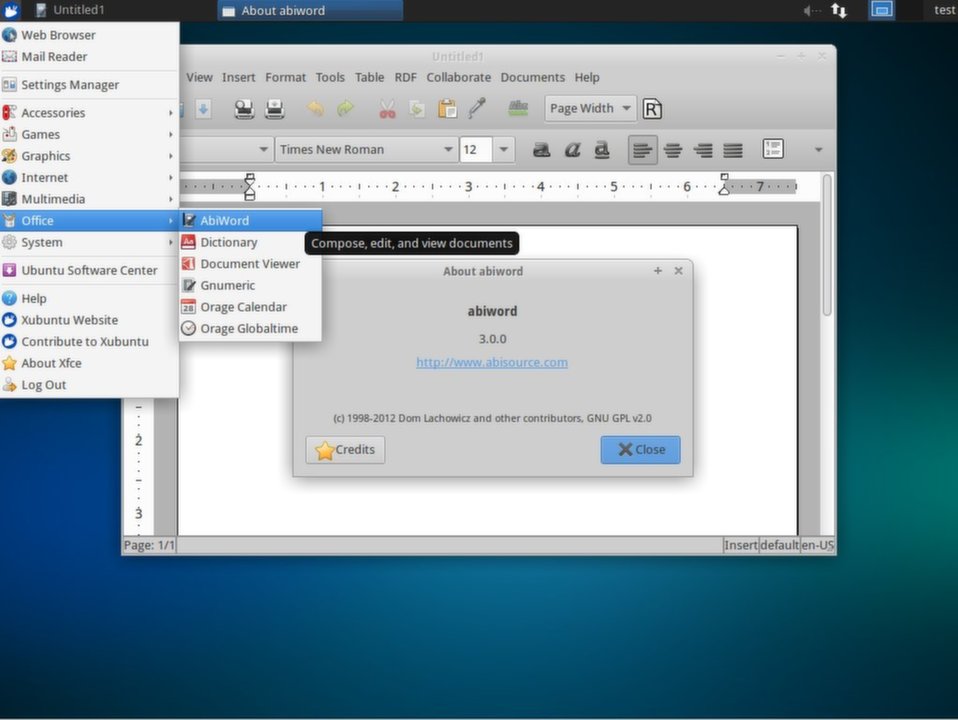Viewport: 958px width, 720px height.
Task: Open the Times New Roman font dropdown
Action: 366,150
